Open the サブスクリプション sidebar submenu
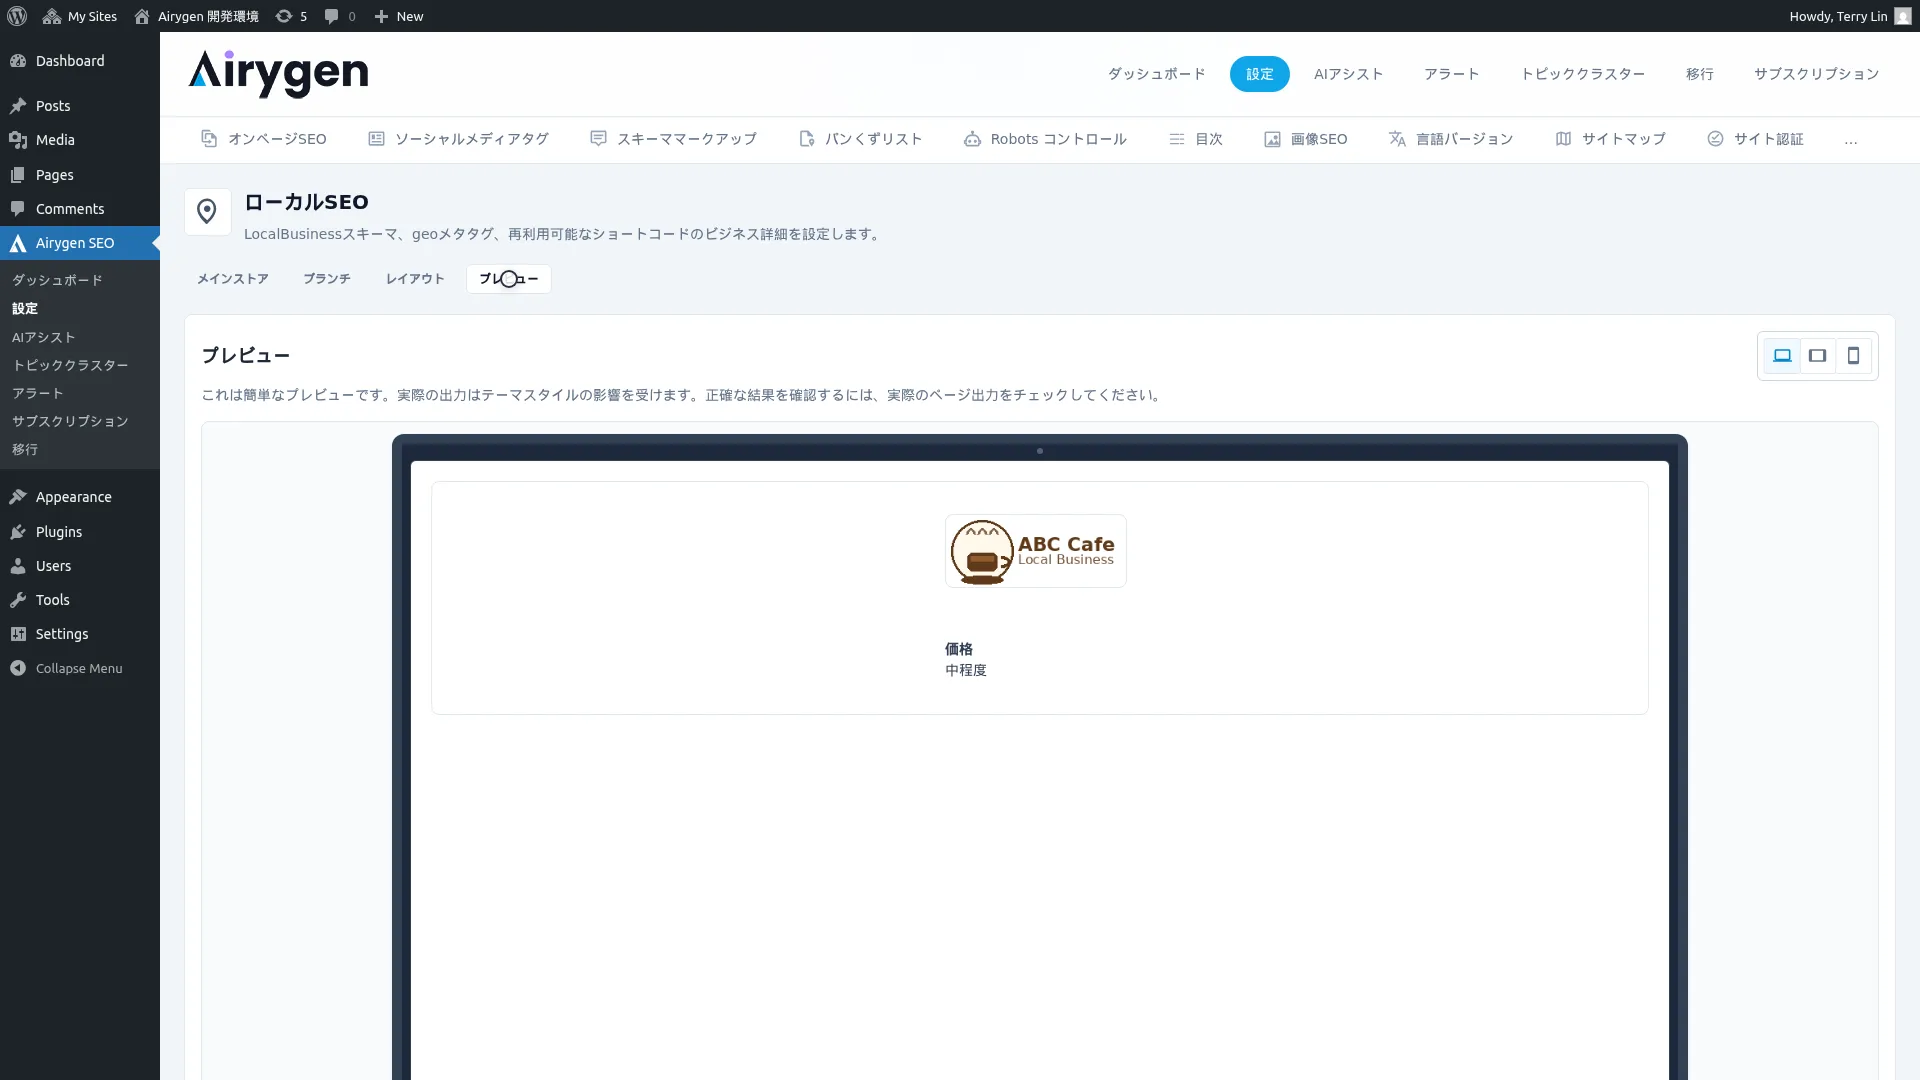The image size is (1920, 1080). click(x=70, y=421)
